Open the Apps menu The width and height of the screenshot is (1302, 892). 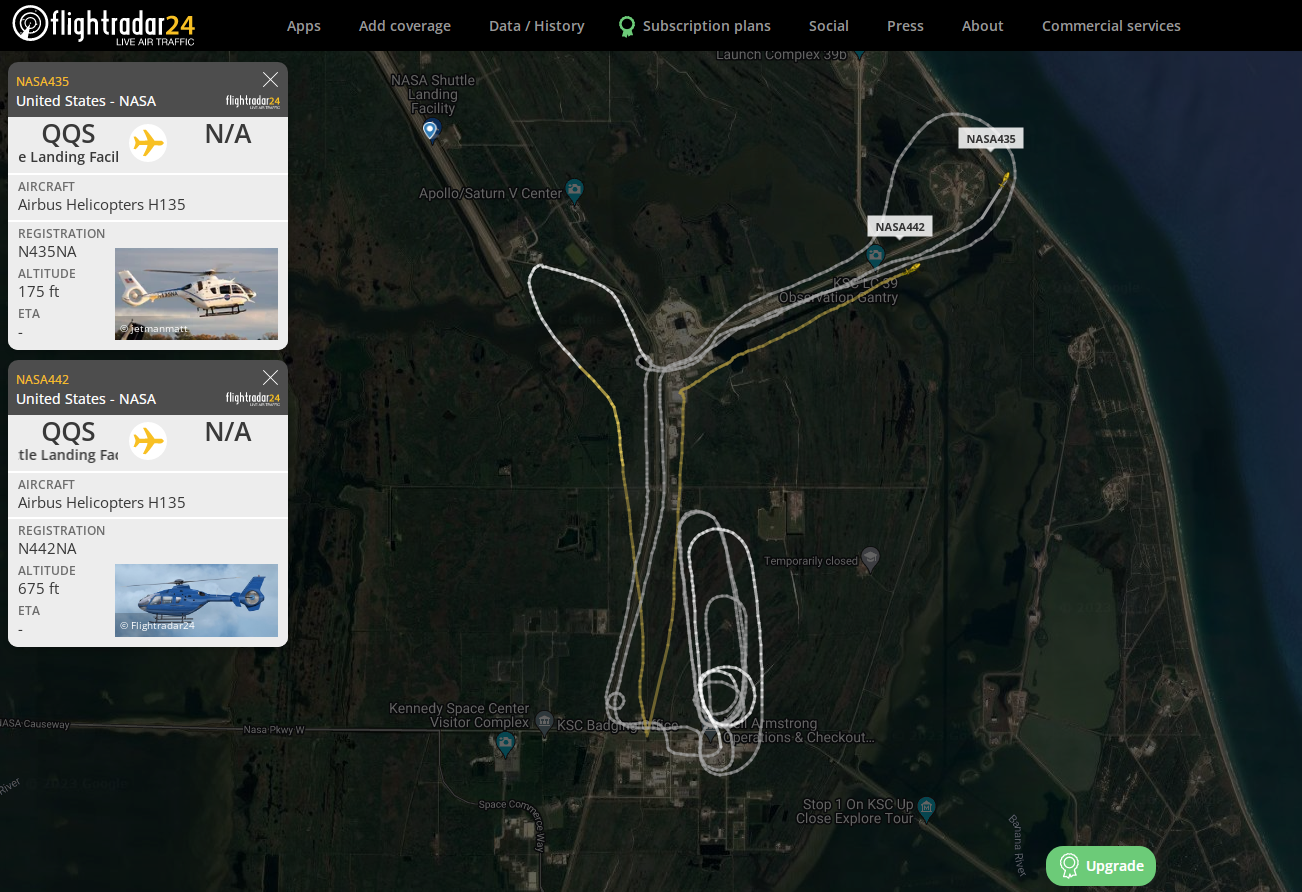point(304,26)
